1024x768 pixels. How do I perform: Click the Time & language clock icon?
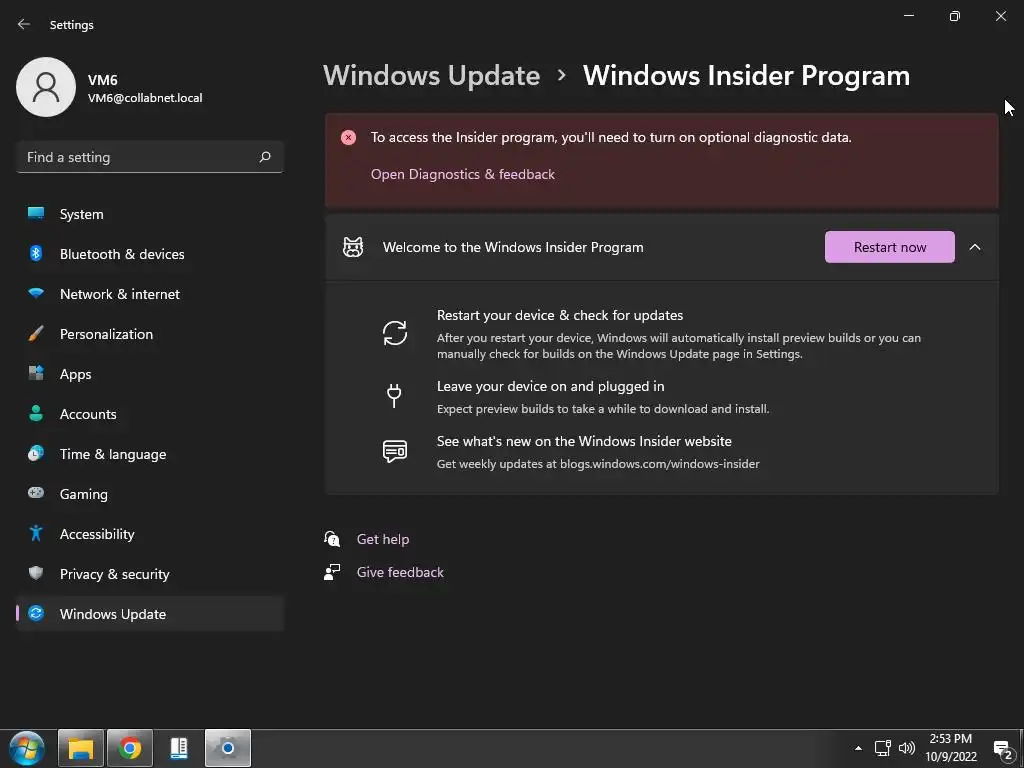click(36, 453)
